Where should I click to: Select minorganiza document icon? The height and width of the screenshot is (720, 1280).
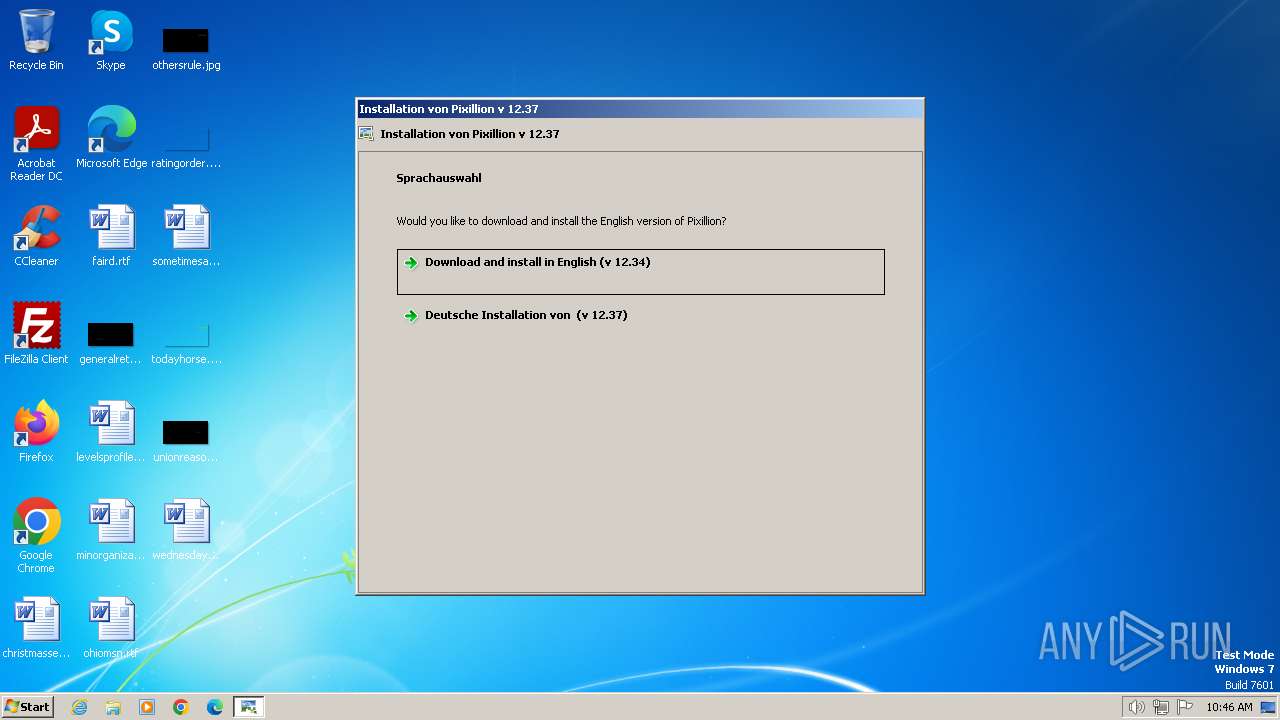[111, 530]
